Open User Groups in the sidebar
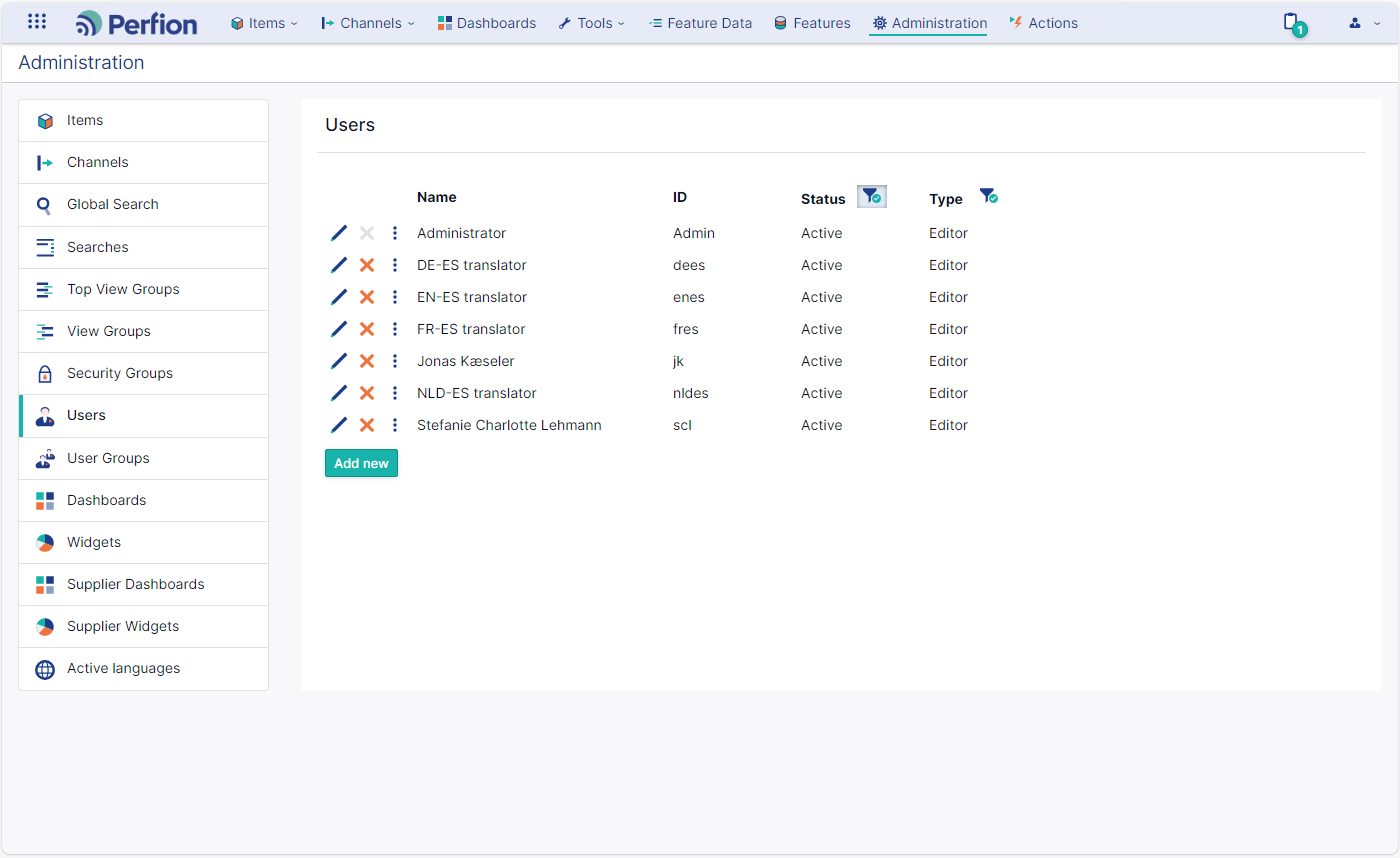Viewport: 1400px width, 858px height. (x=144, y=458)
